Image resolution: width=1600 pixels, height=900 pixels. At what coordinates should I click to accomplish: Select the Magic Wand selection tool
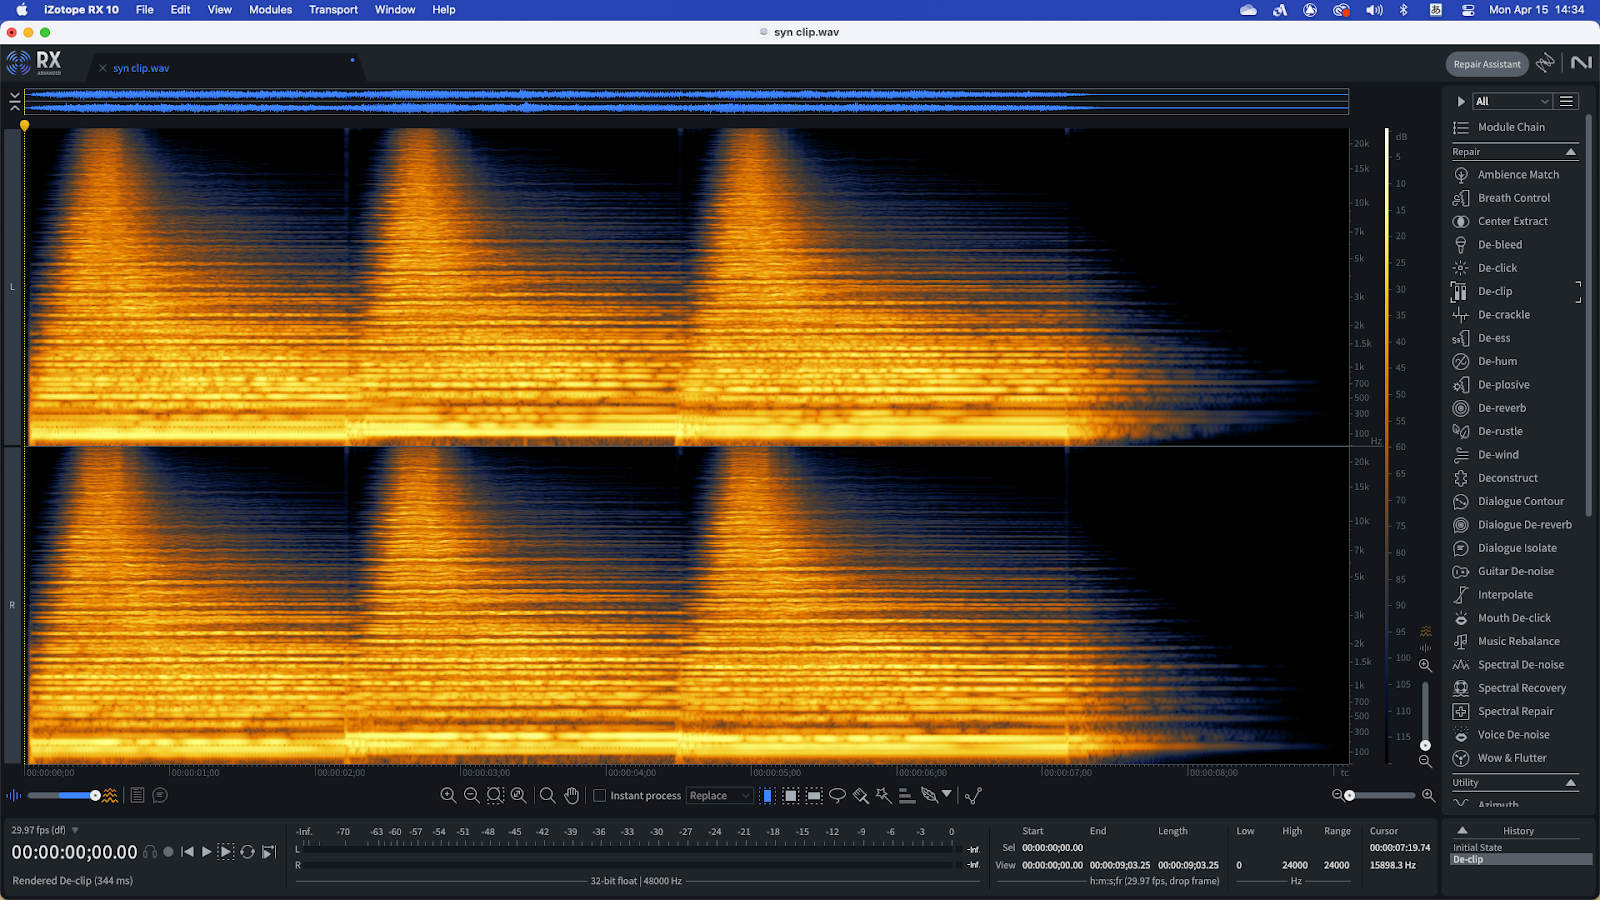[883, 796]
